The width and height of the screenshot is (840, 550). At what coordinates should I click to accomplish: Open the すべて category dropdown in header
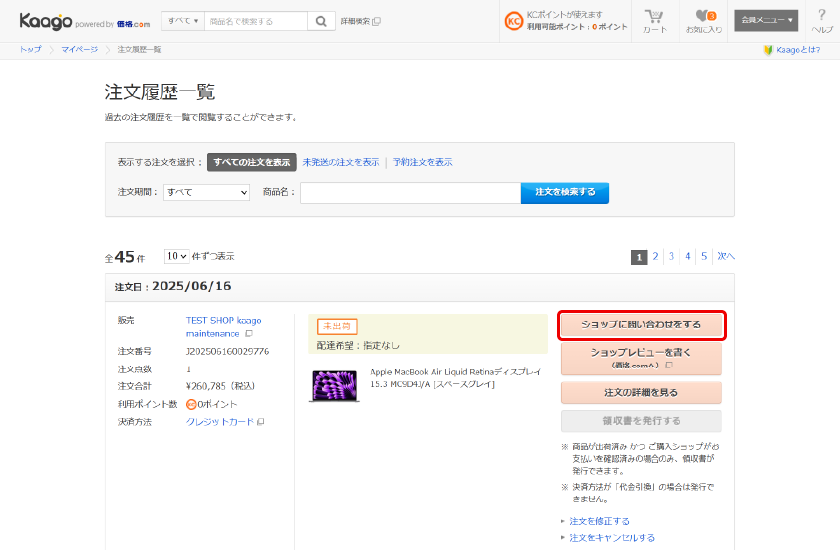click(183, 21)
